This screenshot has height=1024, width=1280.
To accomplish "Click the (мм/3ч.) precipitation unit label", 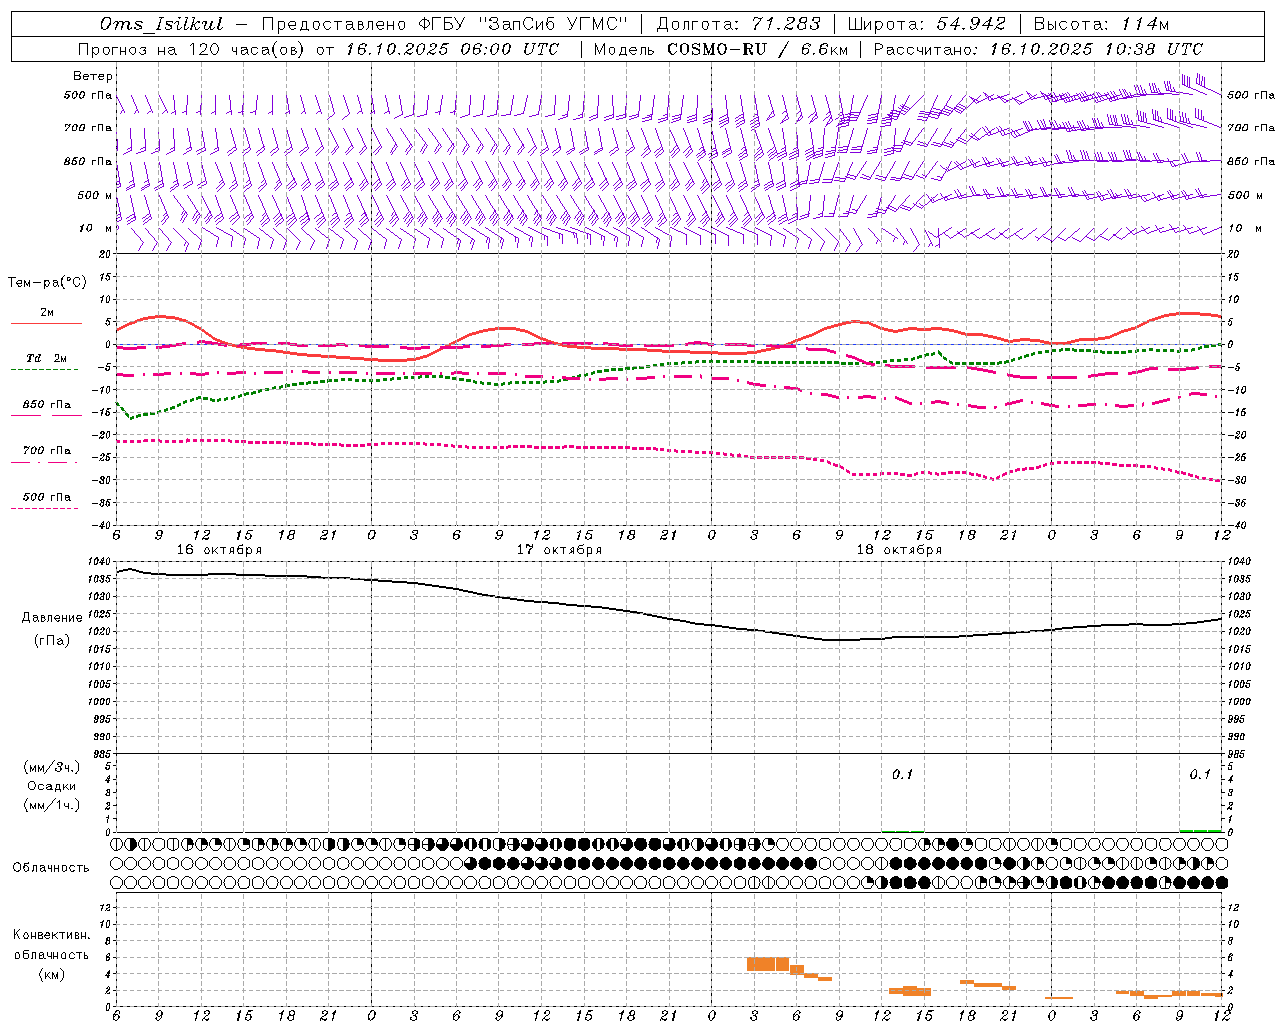I will pyautogui.click(x=52, y=767).
